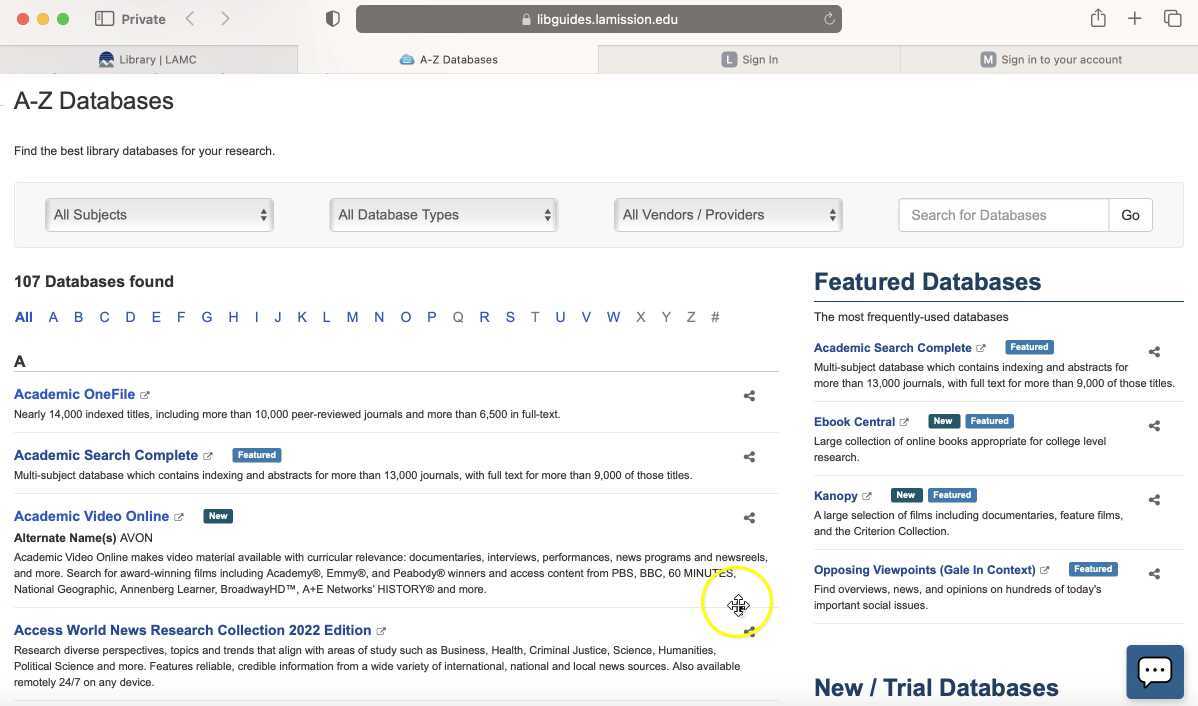Select the Library LAMC tab

148,59
